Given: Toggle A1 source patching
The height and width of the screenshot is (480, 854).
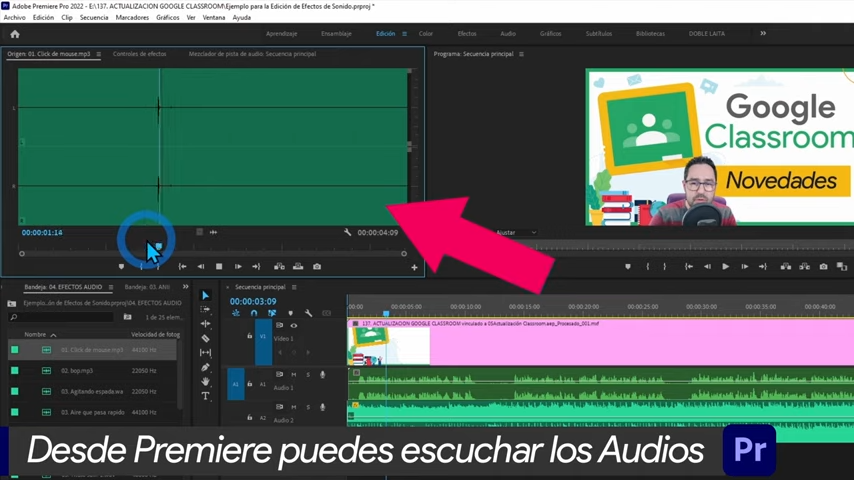Looking at the screenshot, I should 236,384.
